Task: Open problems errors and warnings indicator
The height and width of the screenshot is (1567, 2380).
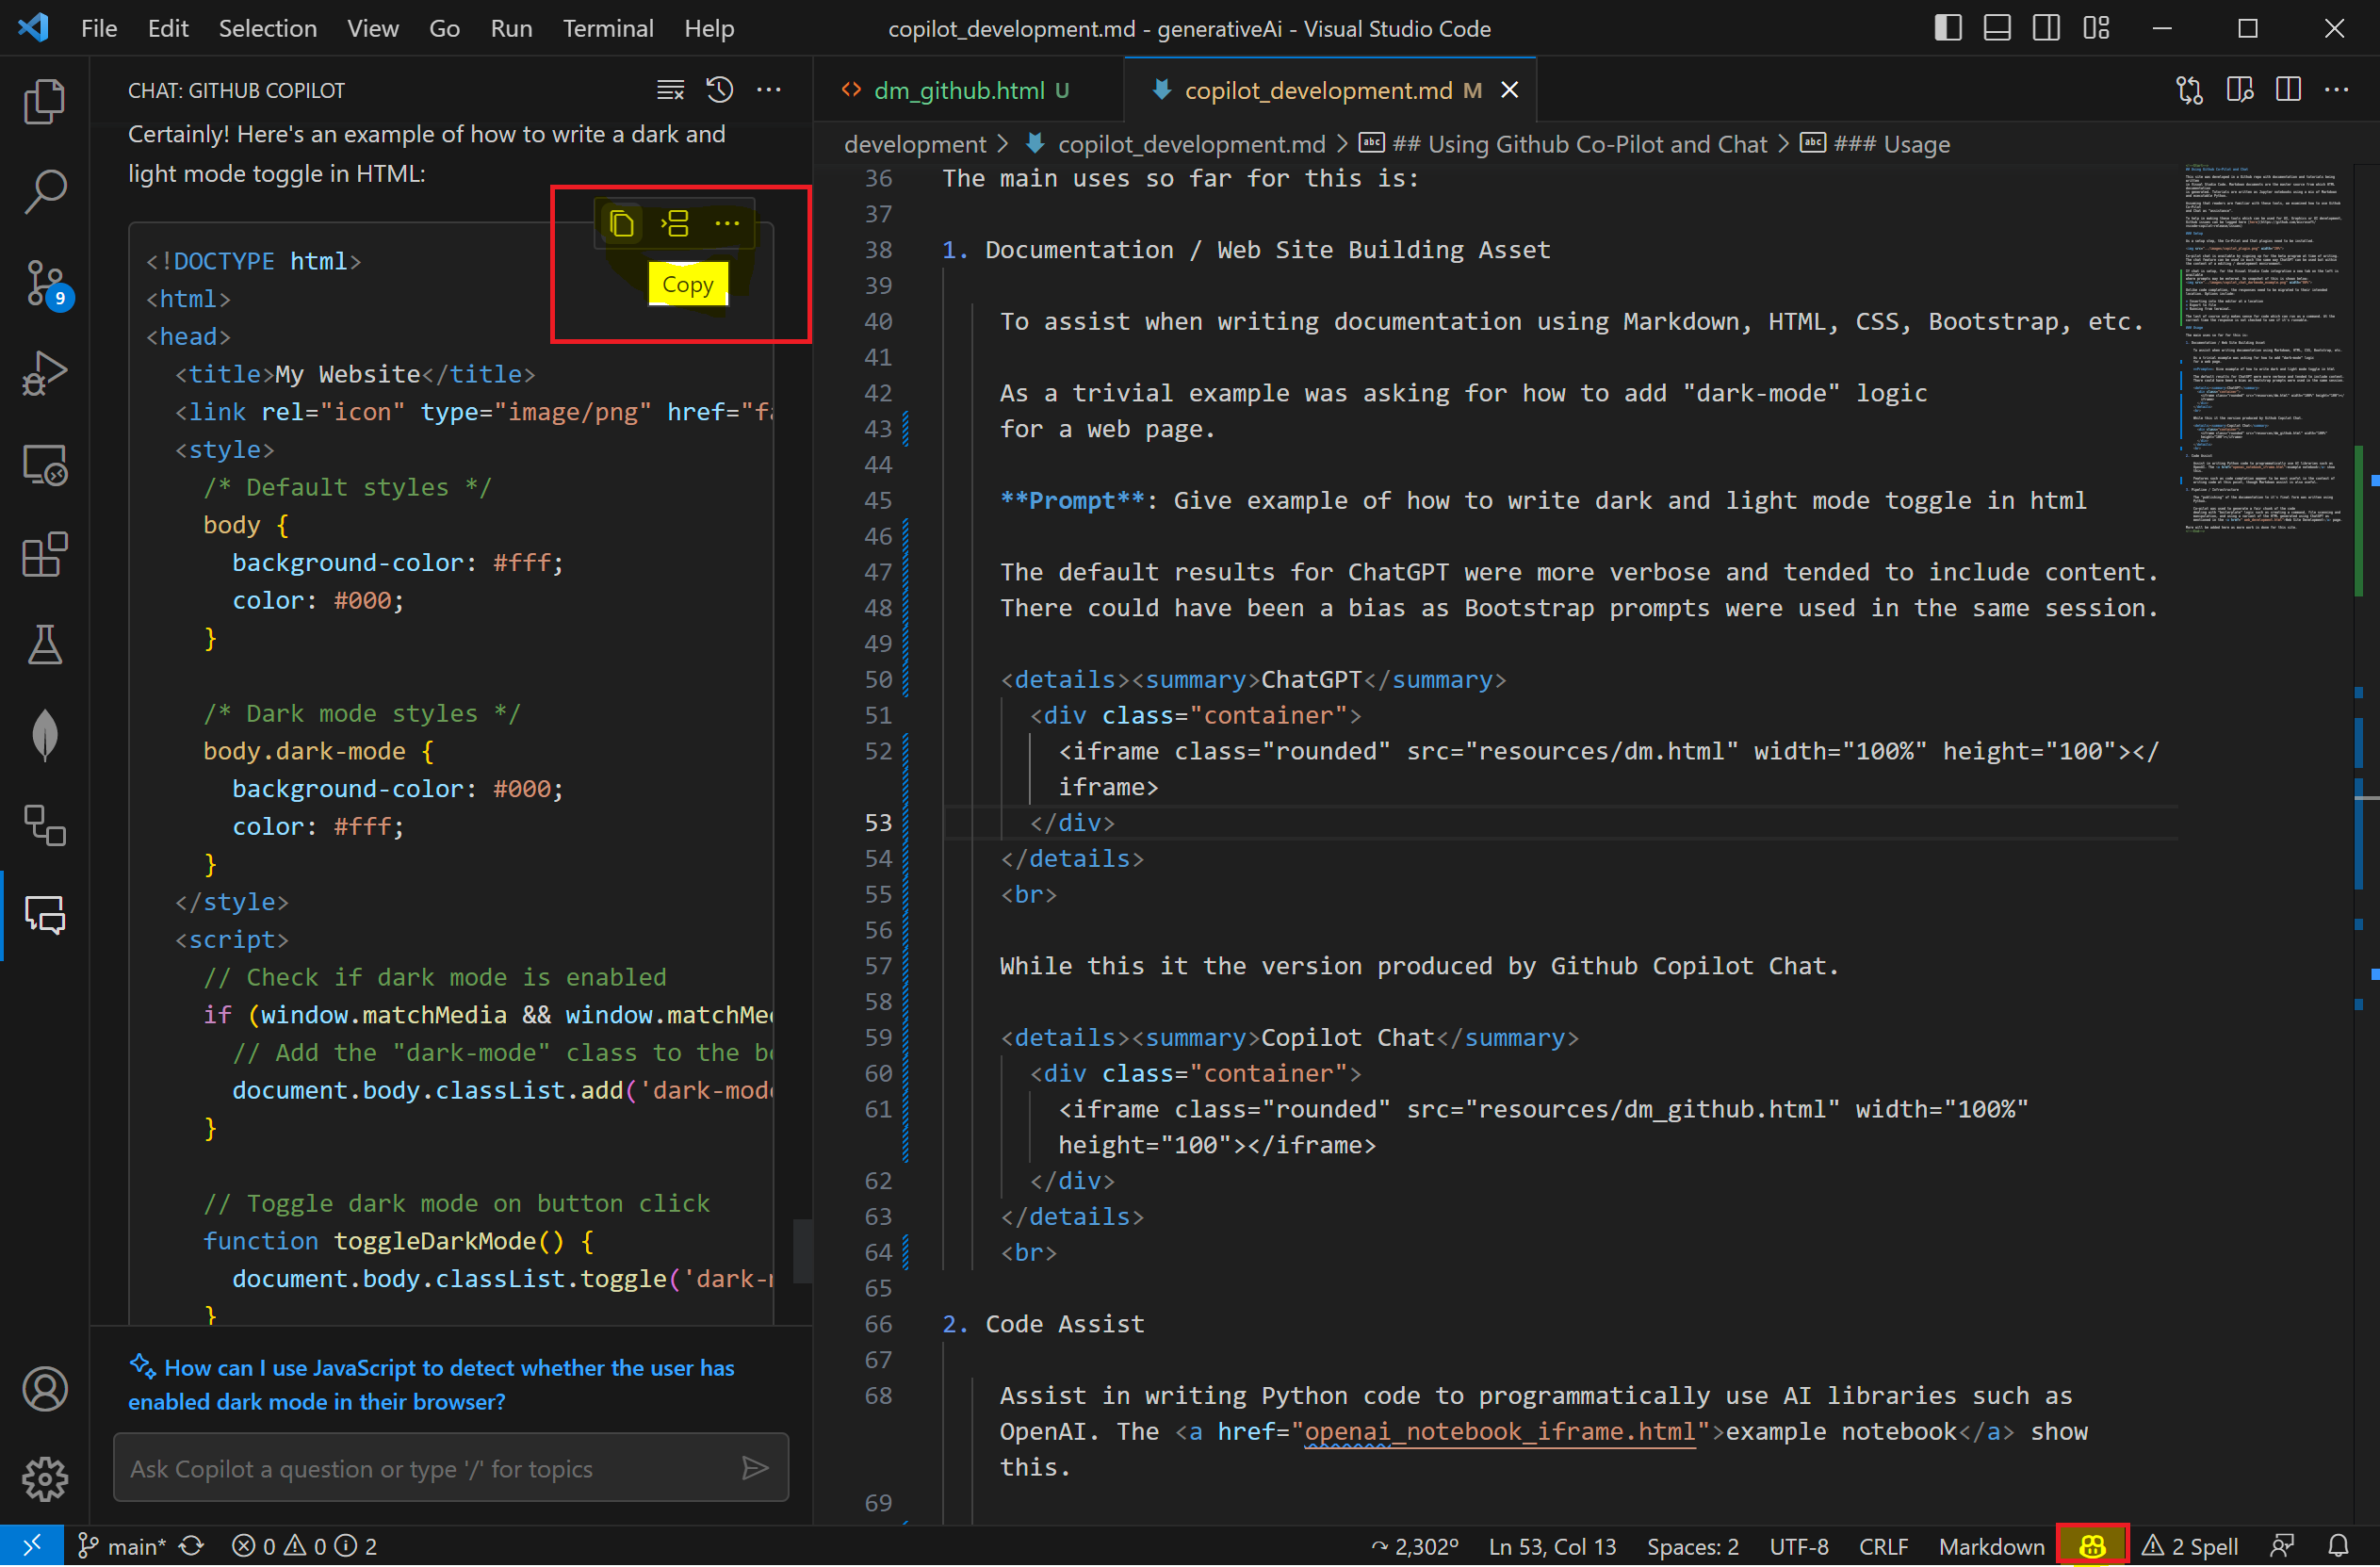Action: coord(304,1547)
